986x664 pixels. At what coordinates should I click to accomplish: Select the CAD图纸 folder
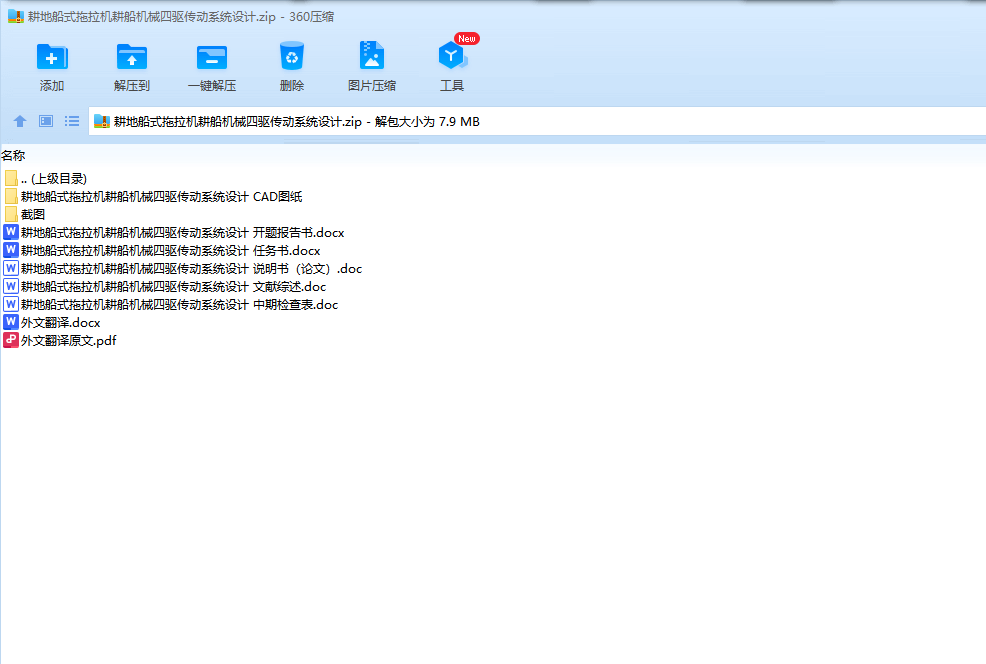click(x=153, y=197)
